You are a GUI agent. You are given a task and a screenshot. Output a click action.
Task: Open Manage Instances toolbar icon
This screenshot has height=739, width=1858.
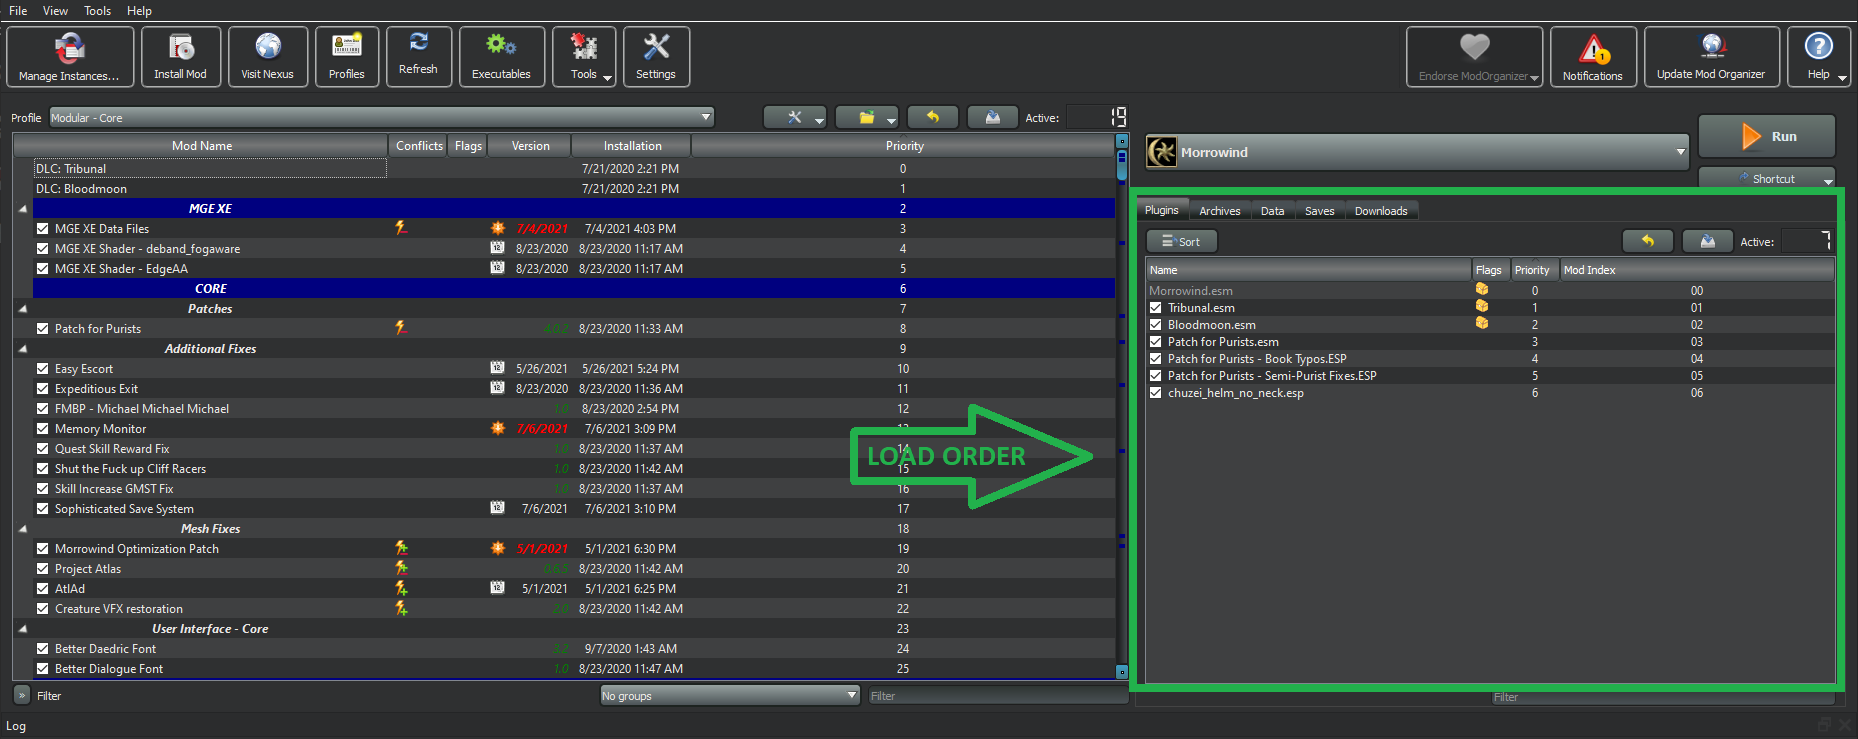point(69,57)
